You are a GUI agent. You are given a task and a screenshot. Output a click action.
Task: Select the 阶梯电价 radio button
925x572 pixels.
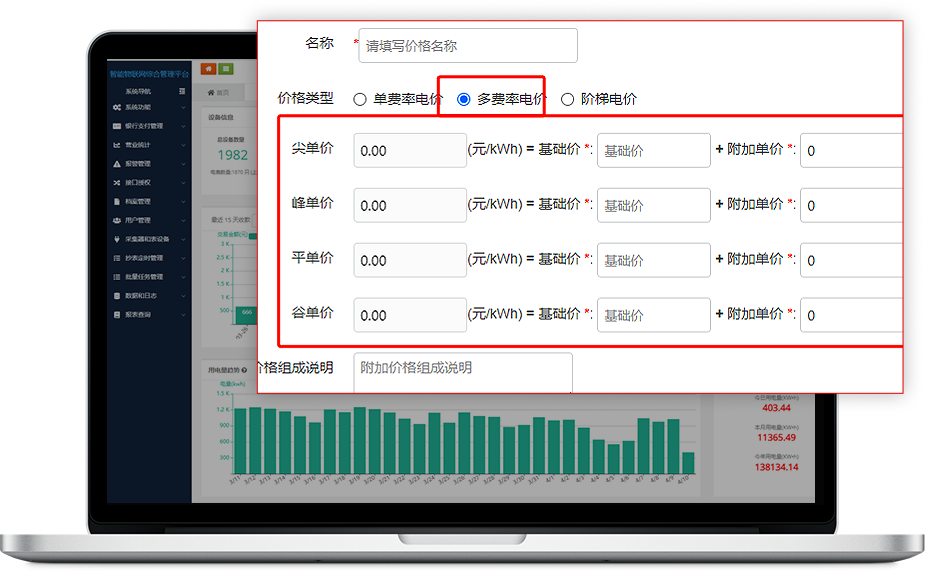tap(568, 100)
